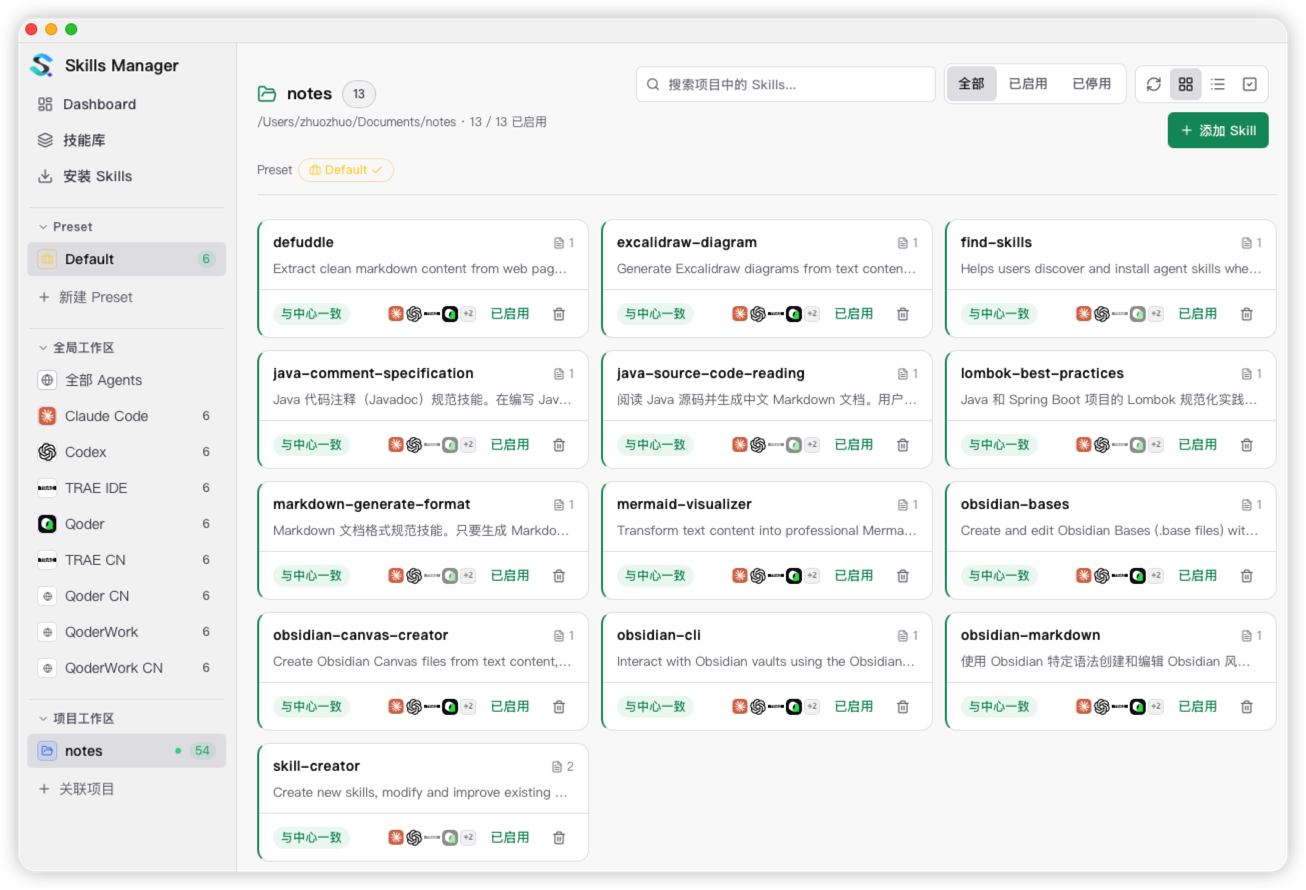Toggle 已启用 status on markdown-generate-format
This screenshot has width=1306, height=890.
(510, 575)
